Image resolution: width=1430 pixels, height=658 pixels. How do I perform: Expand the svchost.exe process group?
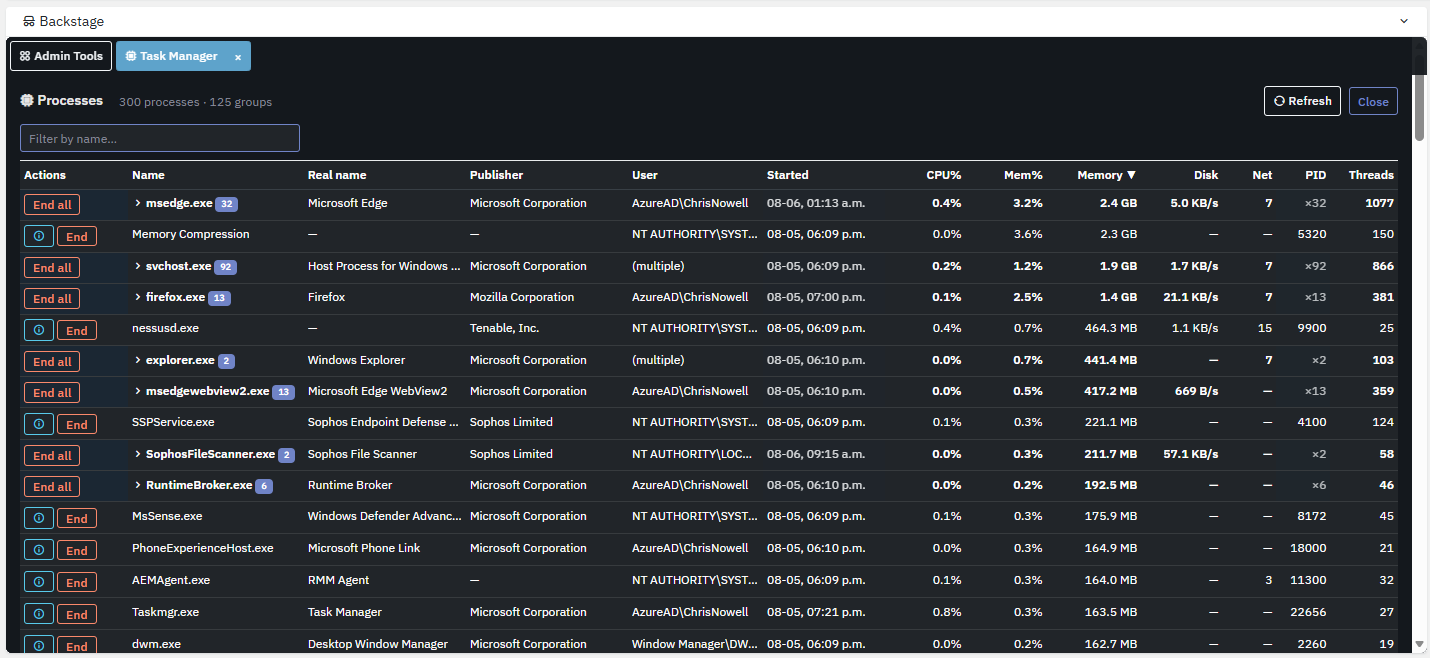(x=138, y=266)
